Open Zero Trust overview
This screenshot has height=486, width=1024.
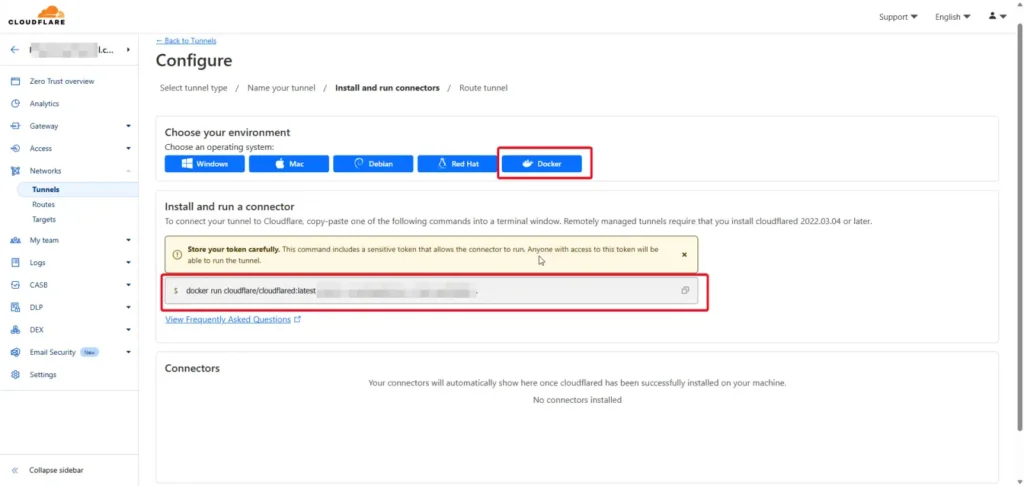click(x=61, y=82)
